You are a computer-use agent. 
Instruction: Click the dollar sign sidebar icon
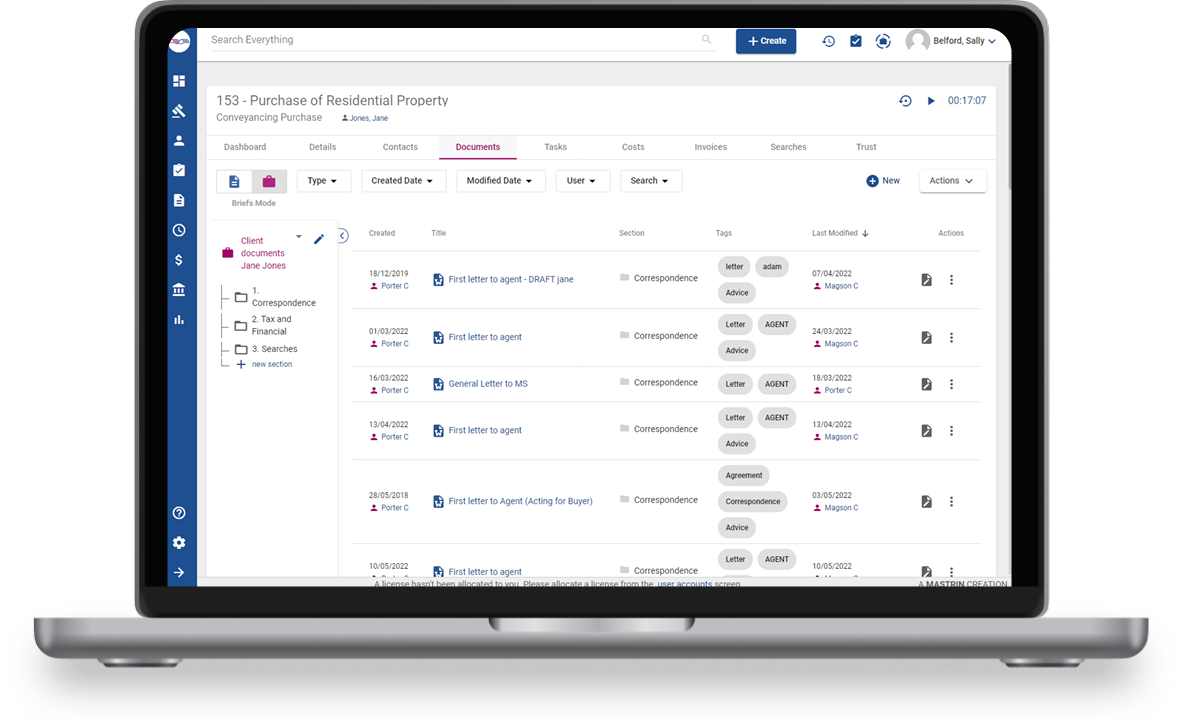[x=179, y=260]
